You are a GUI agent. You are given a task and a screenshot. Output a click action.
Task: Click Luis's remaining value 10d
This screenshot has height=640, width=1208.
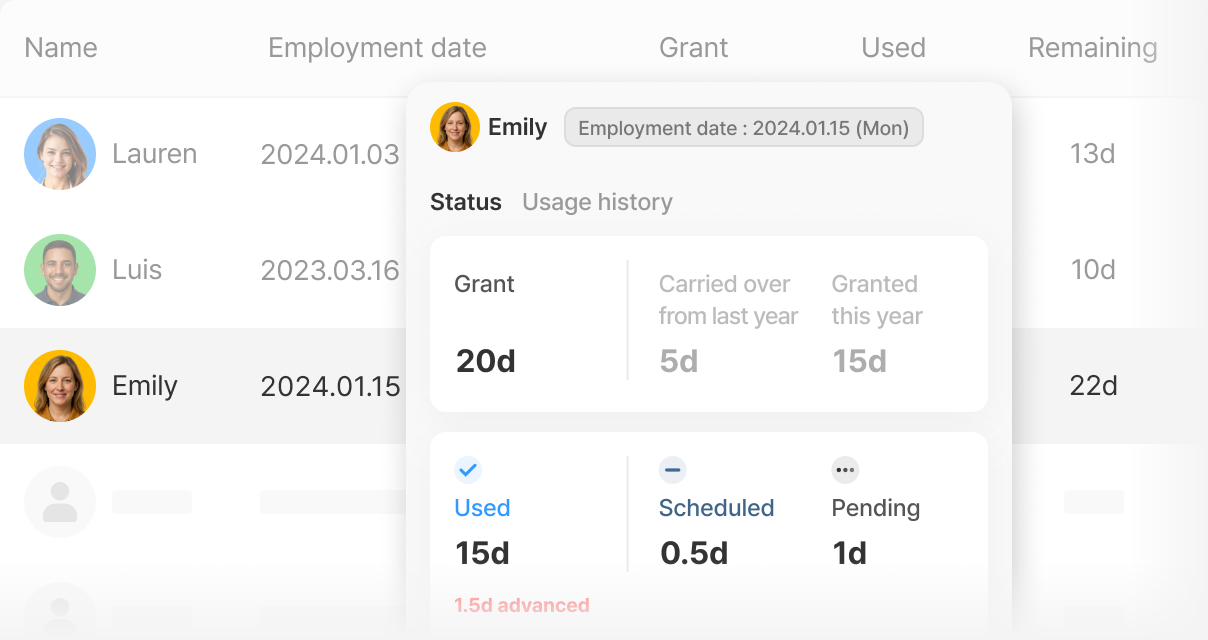click(1093, 270)
